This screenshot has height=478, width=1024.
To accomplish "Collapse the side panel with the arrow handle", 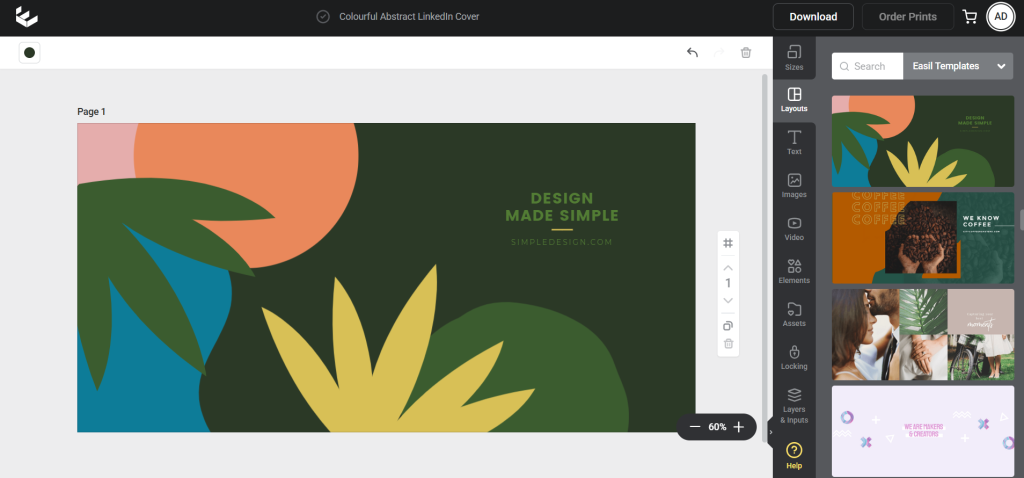I will coord(771,432).
